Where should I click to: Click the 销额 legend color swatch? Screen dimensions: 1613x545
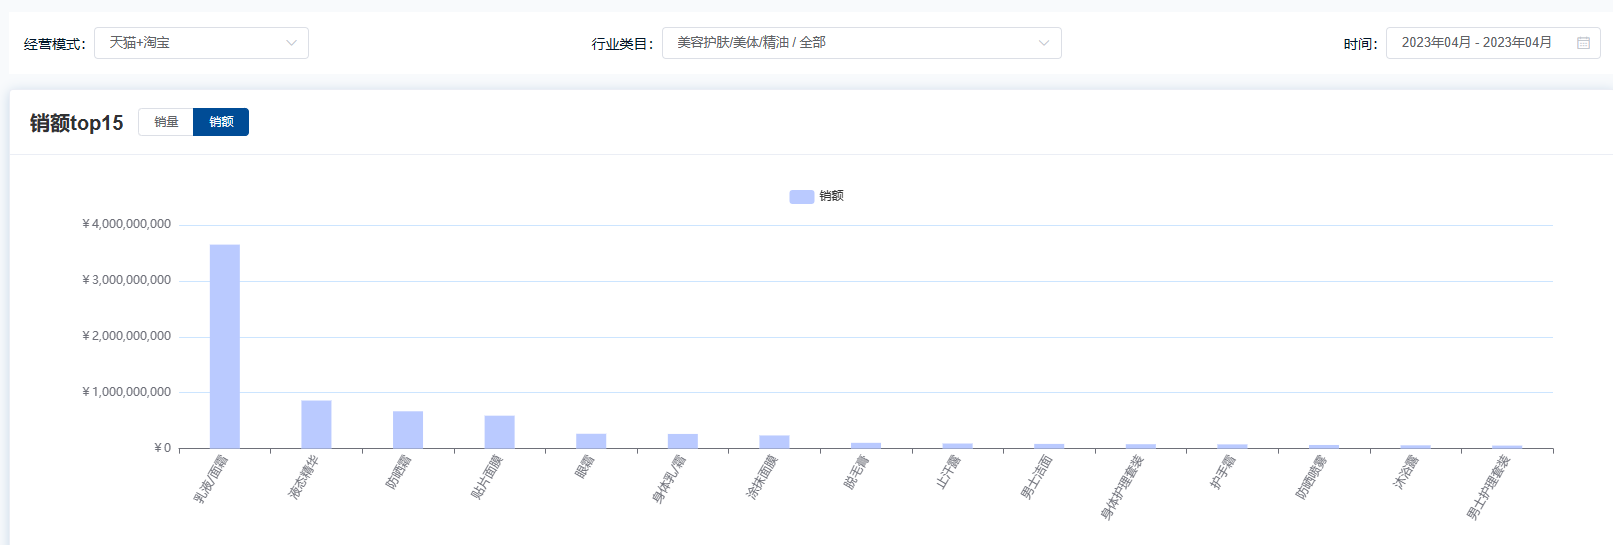point(801,197)
